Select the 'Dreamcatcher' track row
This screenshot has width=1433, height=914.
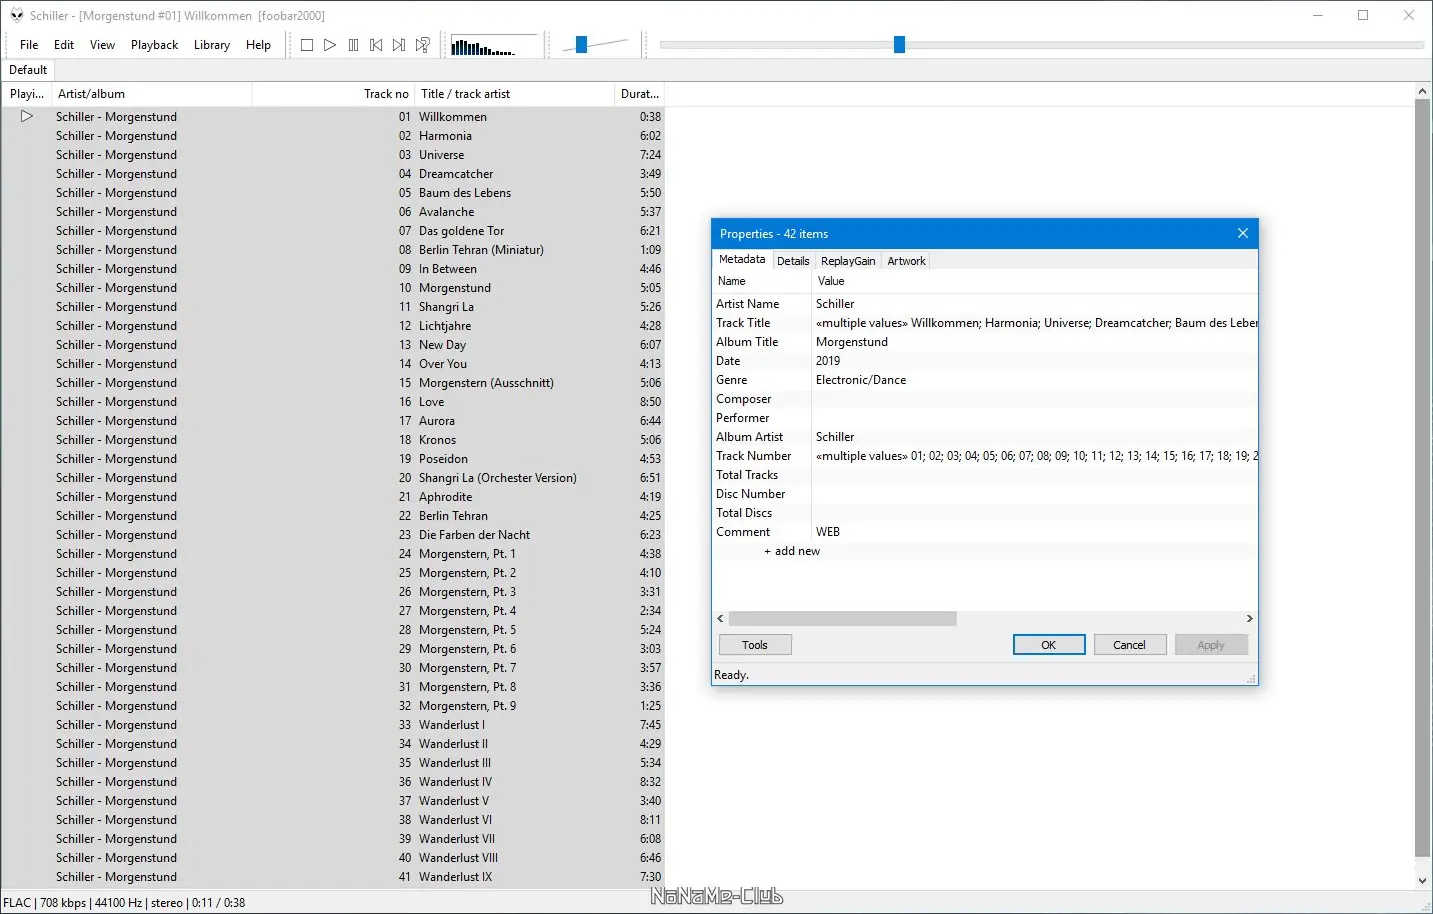click(333, 174)
